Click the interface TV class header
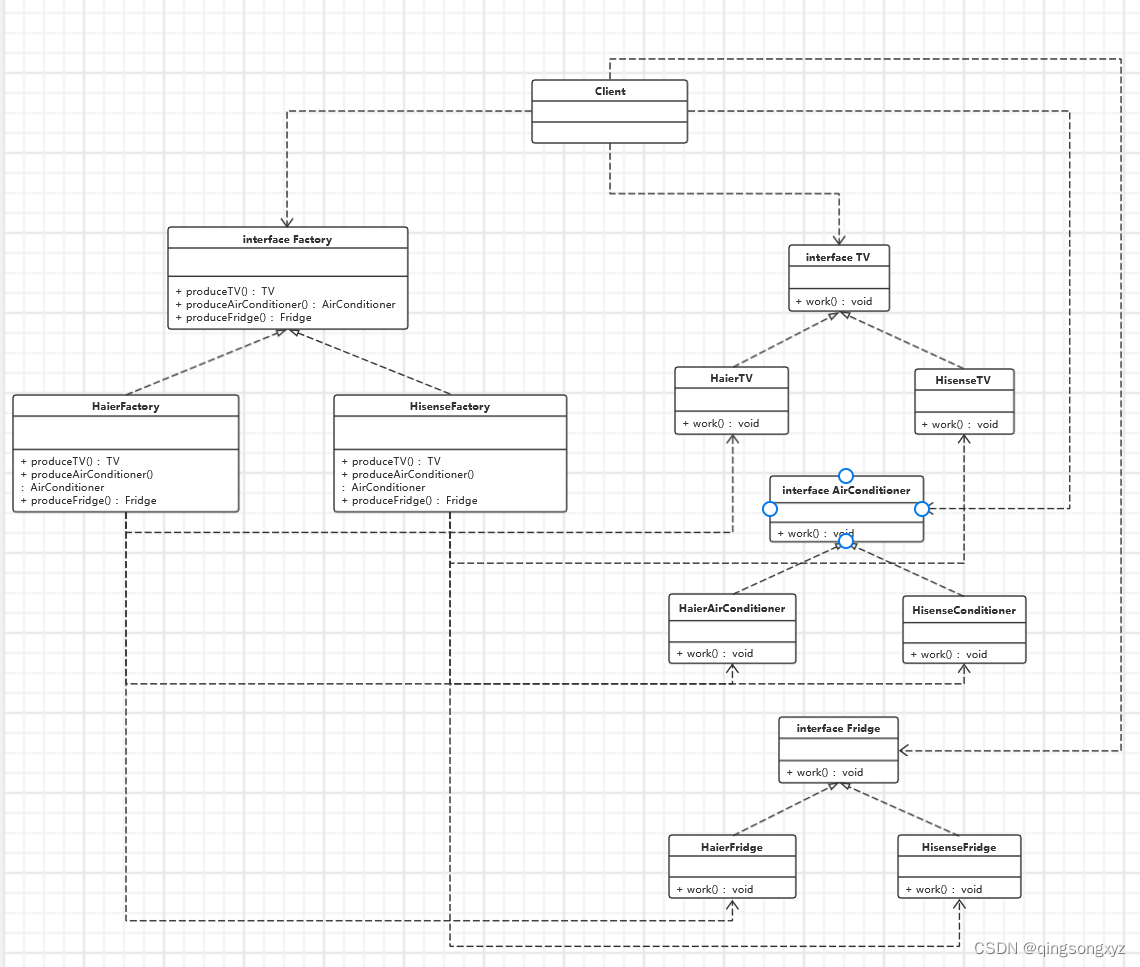This screenshot has width=1140, height=967. (x=838, y=257)
